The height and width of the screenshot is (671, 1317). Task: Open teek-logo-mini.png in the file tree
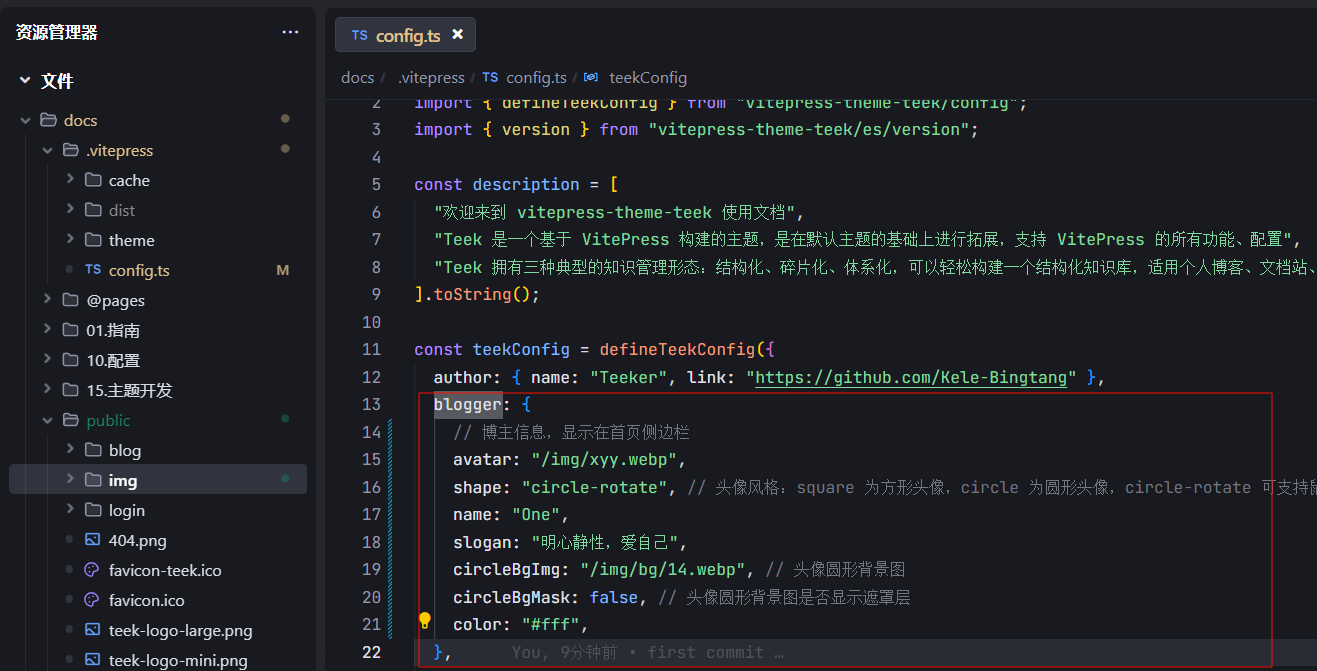tap(178, 660)
